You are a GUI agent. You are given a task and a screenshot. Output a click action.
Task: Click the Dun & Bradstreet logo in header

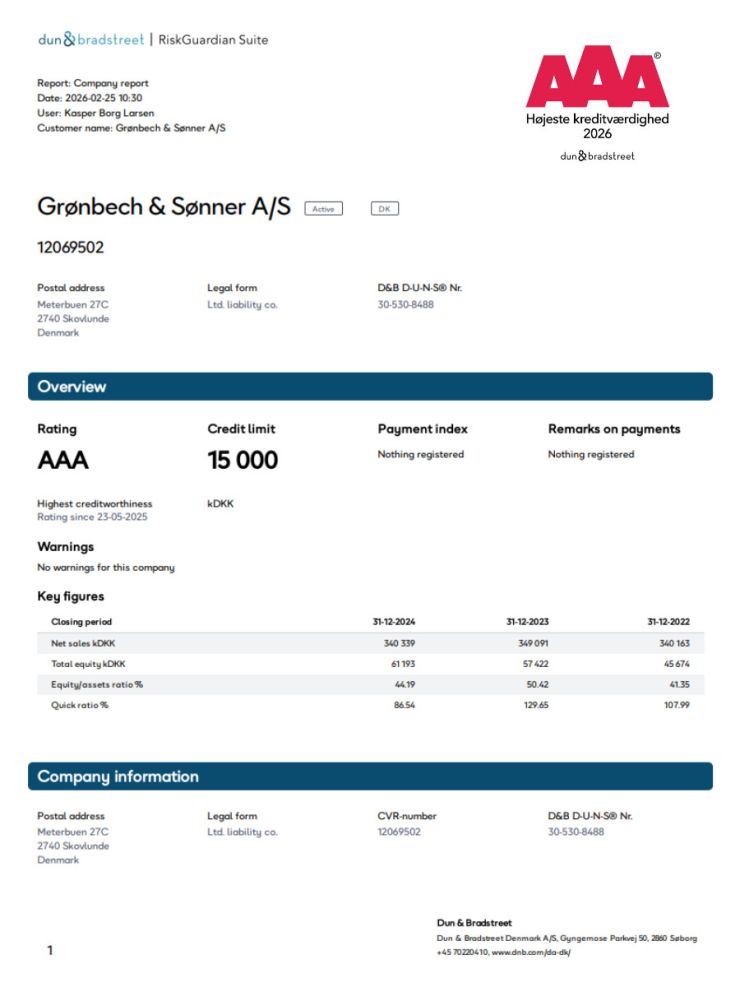90,40
